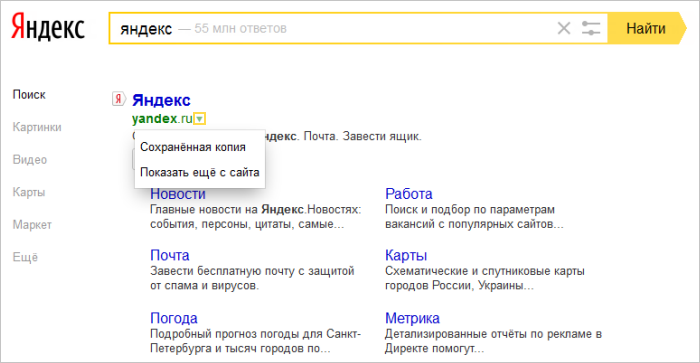The width and height of the screenshot is (700, 363).
Task: Switch to Картинки section
Action: click(37, 127)
